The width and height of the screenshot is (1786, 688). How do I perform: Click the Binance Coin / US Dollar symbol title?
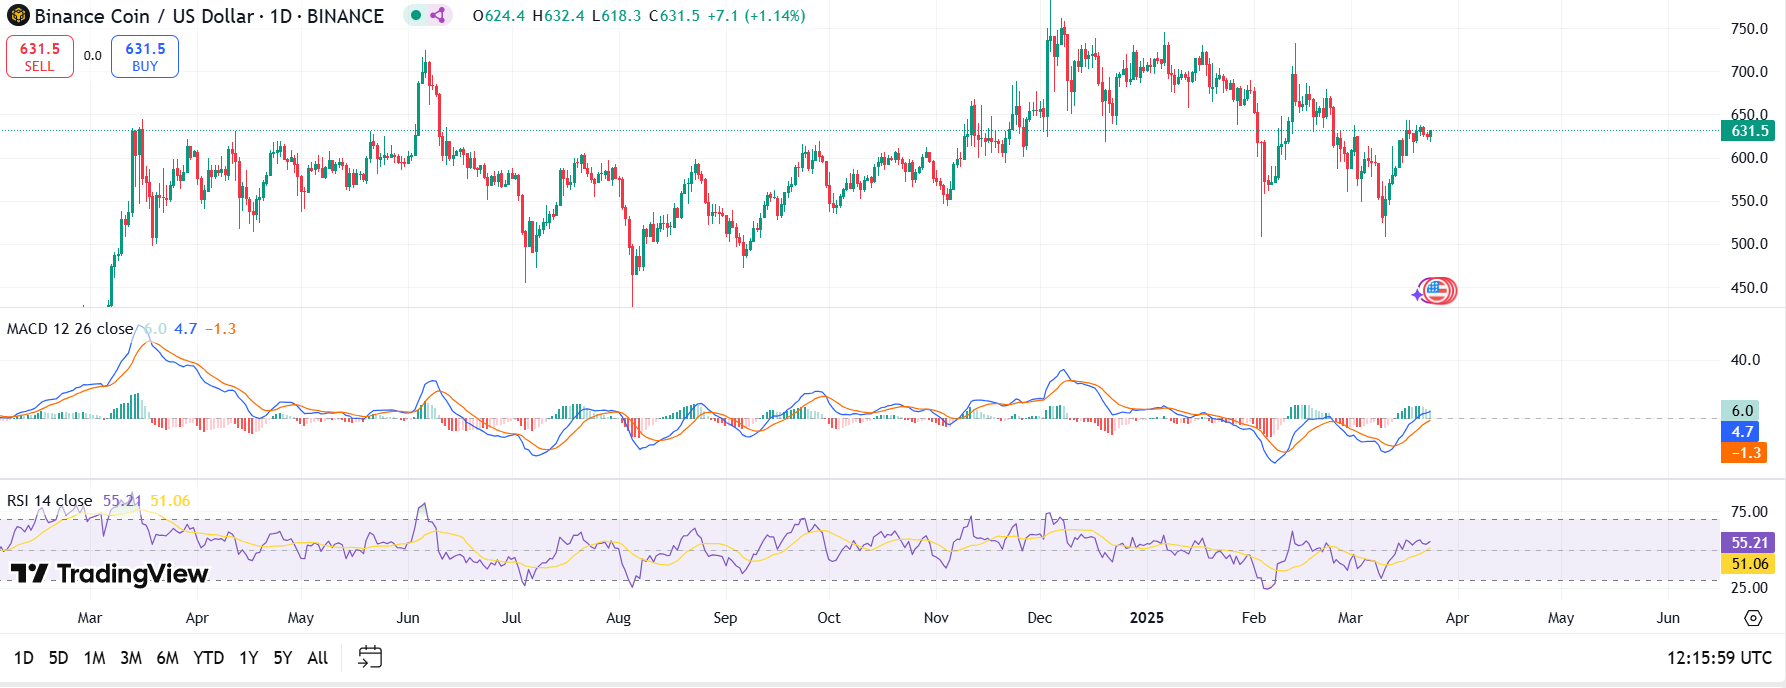[x=209, y=16]
